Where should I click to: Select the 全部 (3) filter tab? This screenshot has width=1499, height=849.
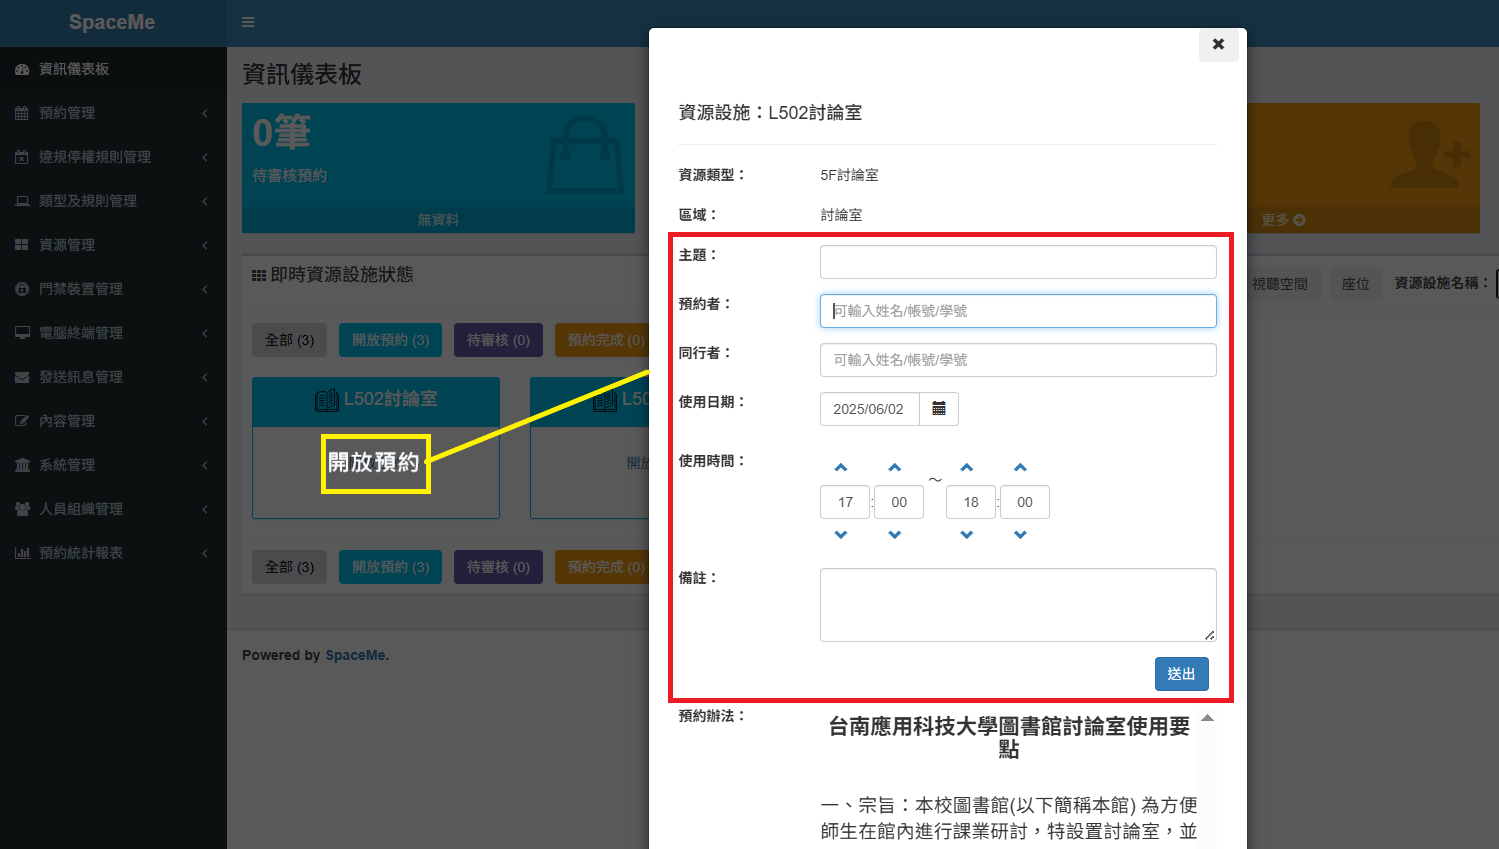click(289, 340)
